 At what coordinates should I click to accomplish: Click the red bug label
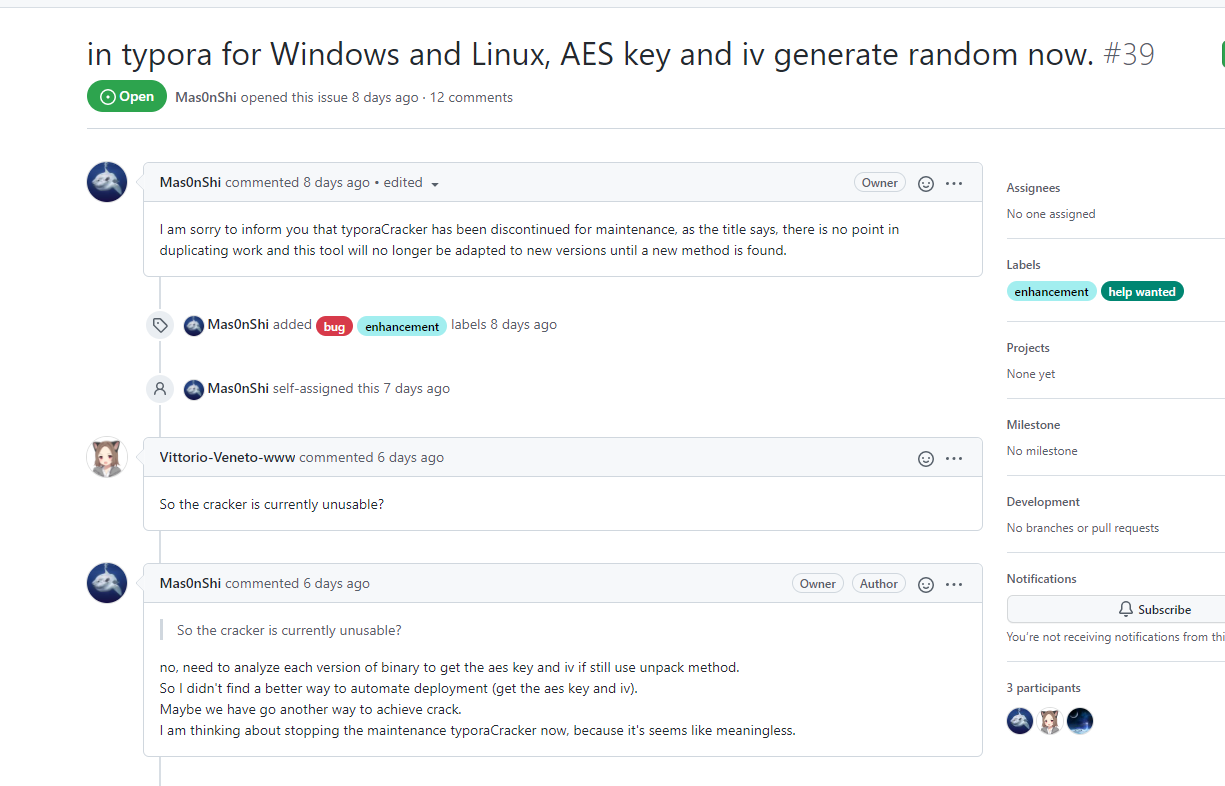click(x=334, y=326)
